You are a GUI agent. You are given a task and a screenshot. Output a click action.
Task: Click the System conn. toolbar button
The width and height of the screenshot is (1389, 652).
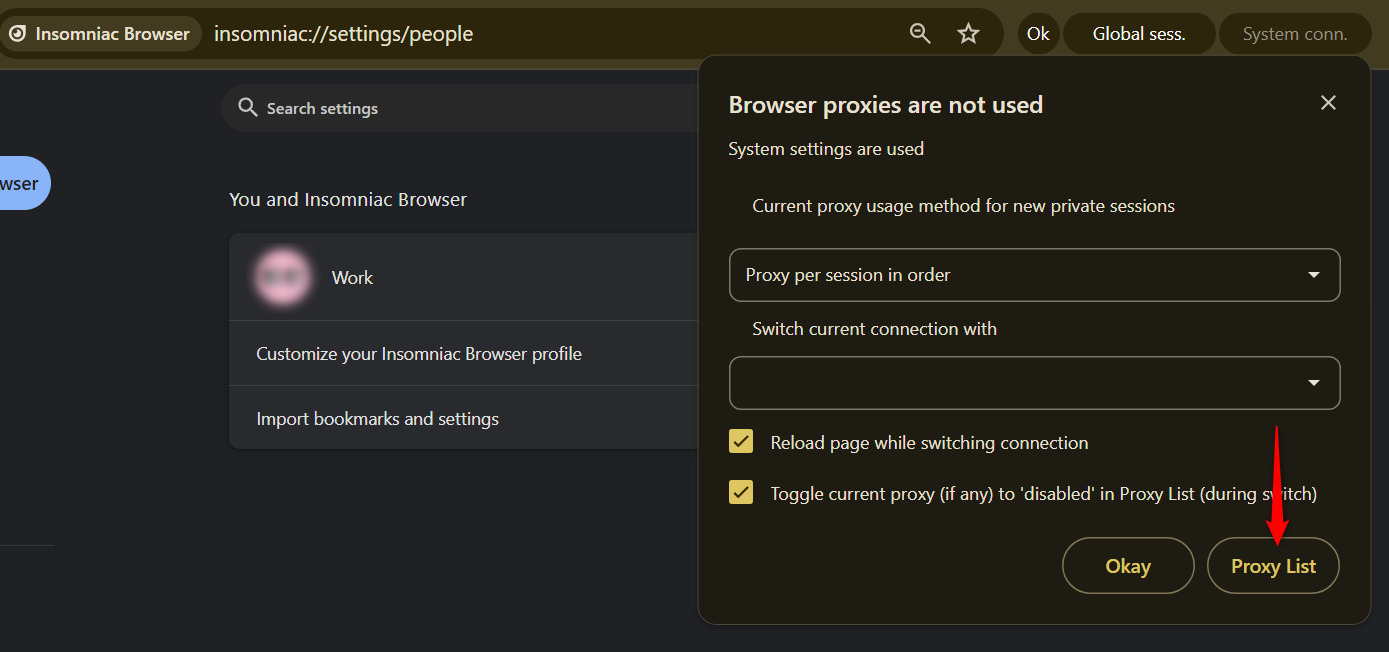(1295, 34)
